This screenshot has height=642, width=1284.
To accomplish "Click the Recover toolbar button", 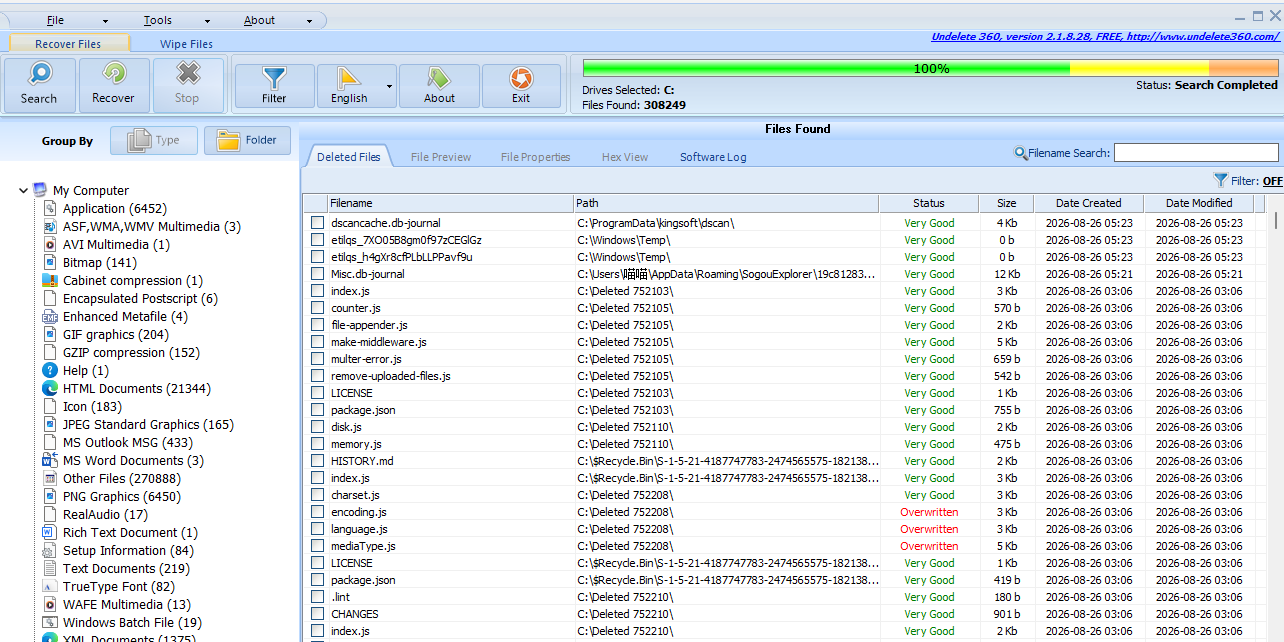I will click(113, 85).
